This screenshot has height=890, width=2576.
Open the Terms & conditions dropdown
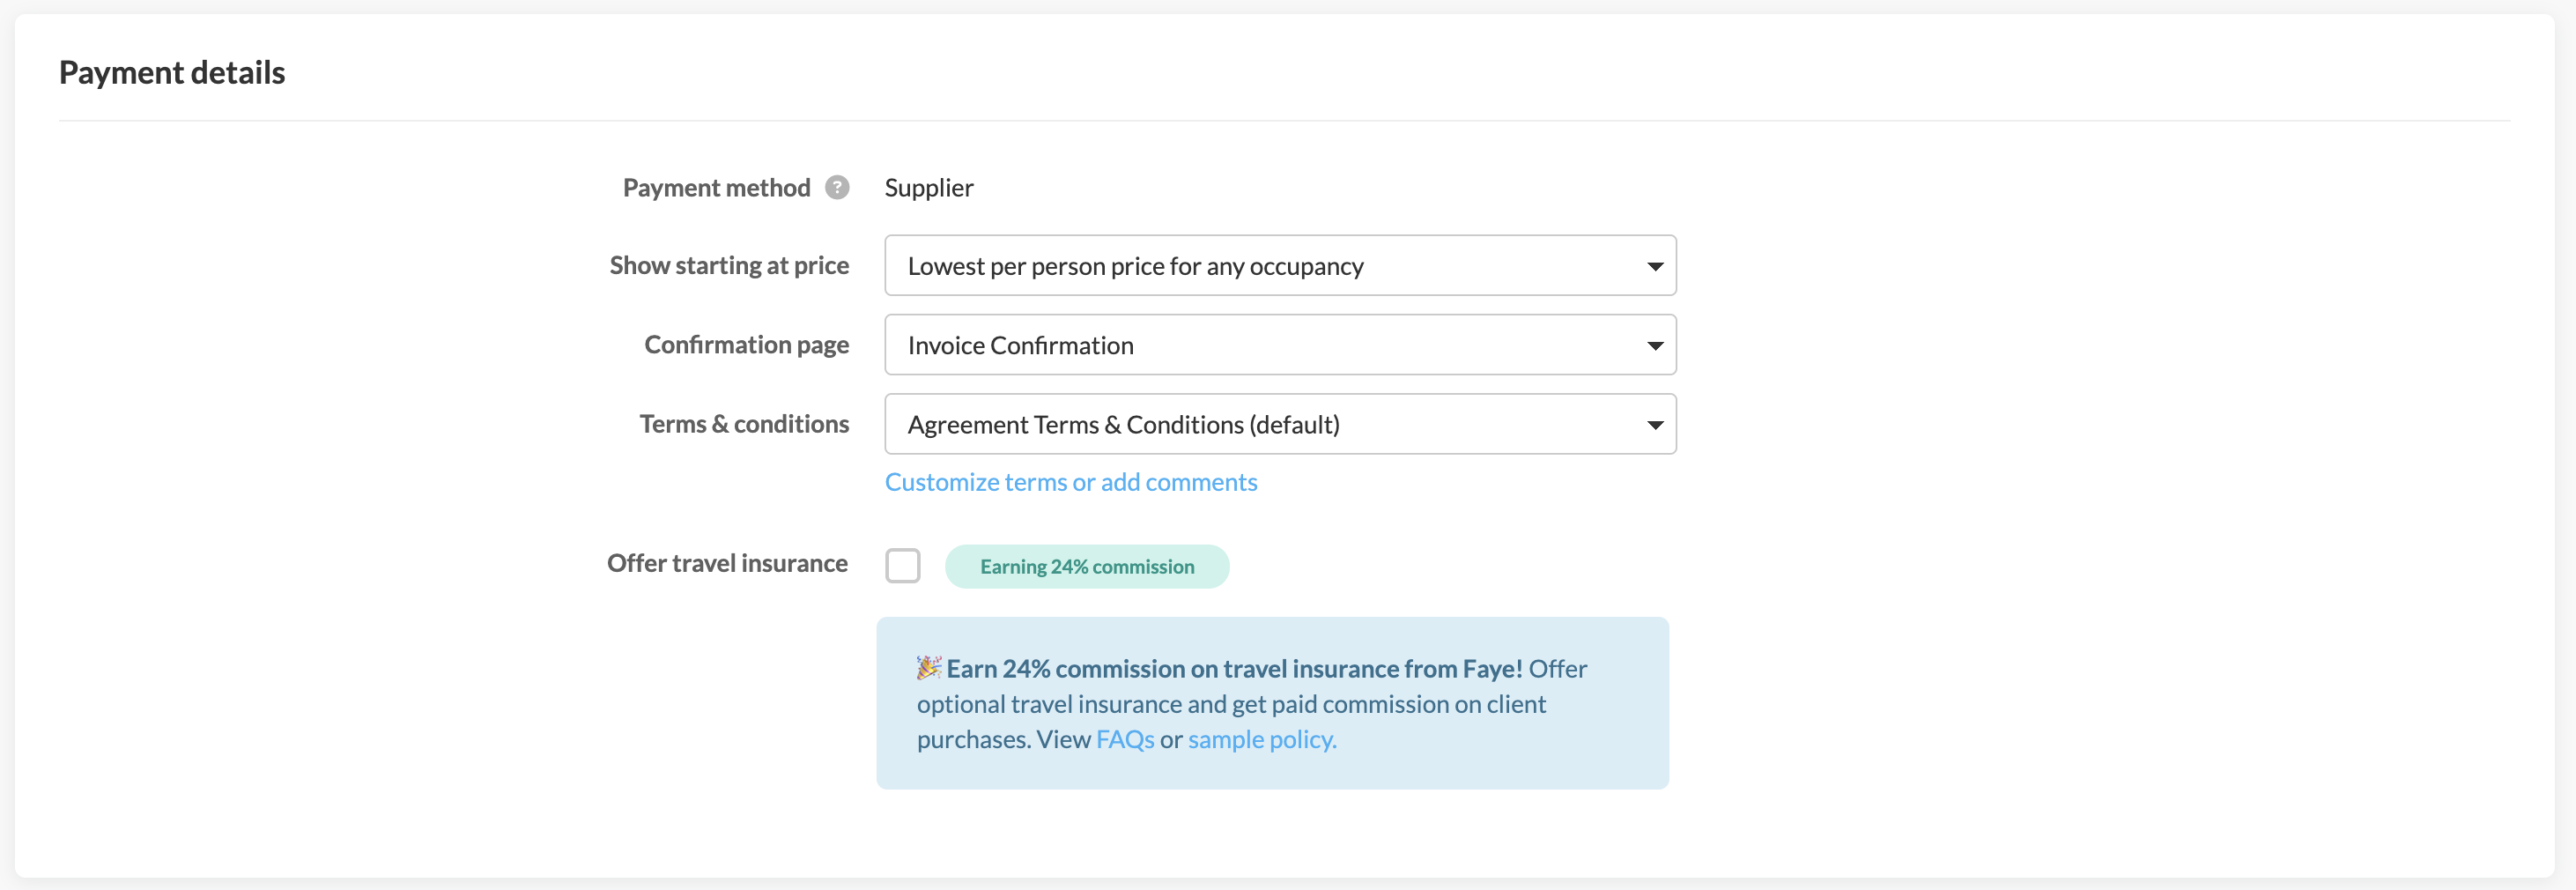[1278, 424]
